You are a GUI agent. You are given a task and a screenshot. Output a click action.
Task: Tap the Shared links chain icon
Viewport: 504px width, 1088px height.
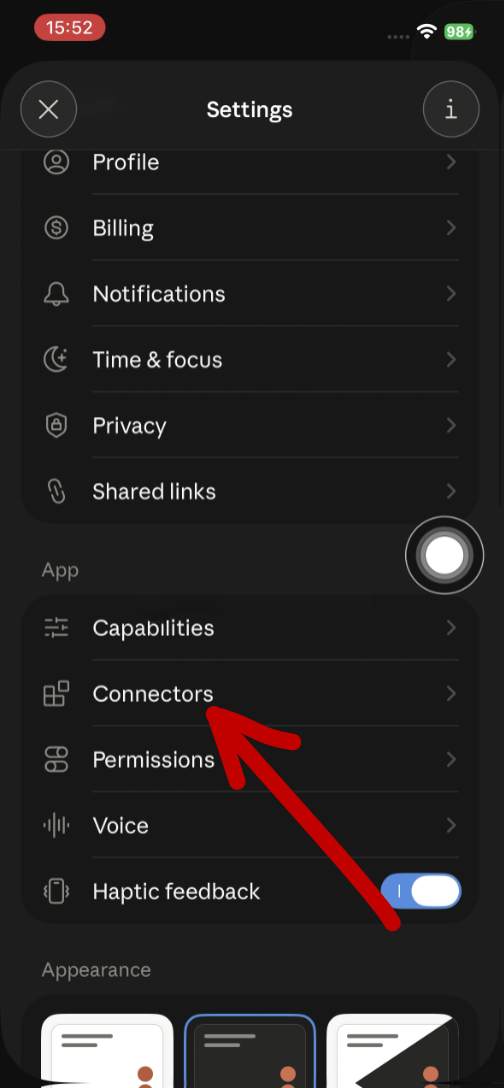pos(56,491)
